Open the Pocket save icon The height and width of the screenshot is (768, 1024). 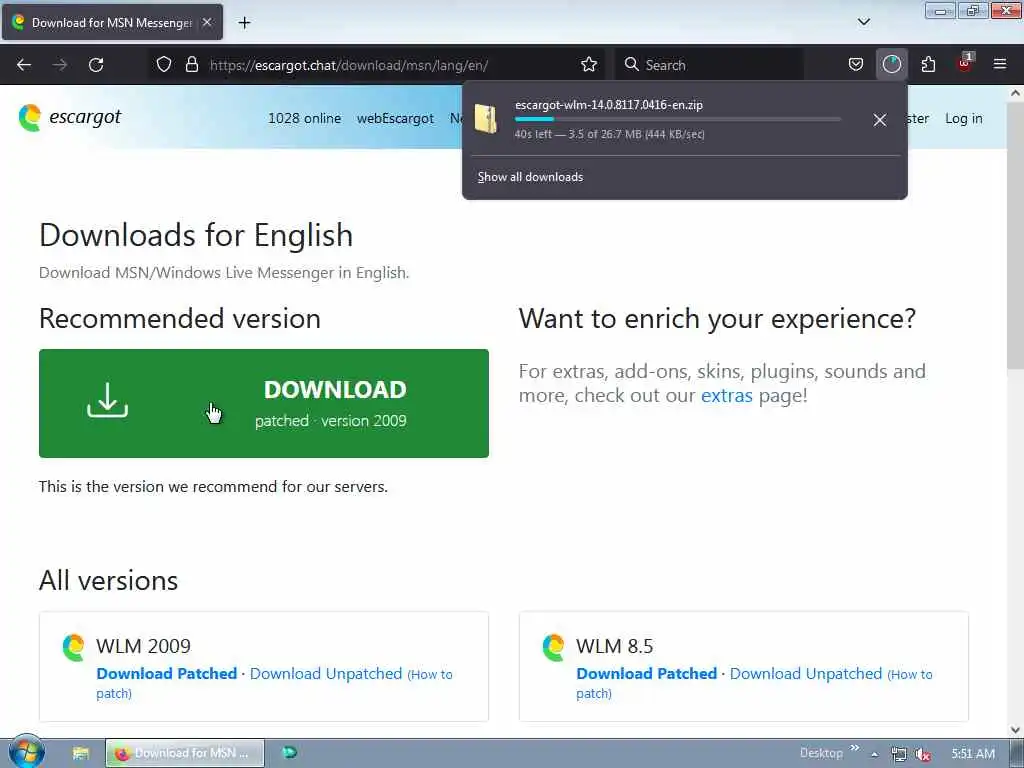856,64
